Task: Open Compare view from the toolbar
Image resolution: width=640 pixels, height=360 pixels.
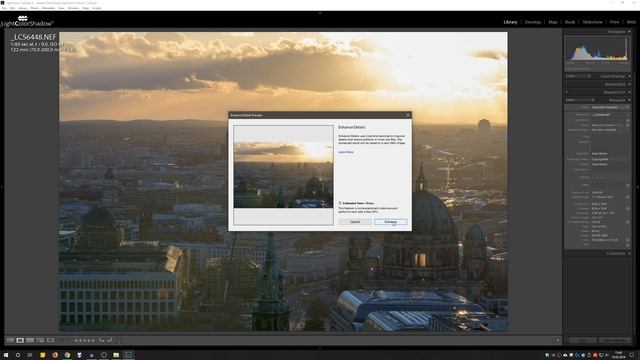Action: click(30, 340)
